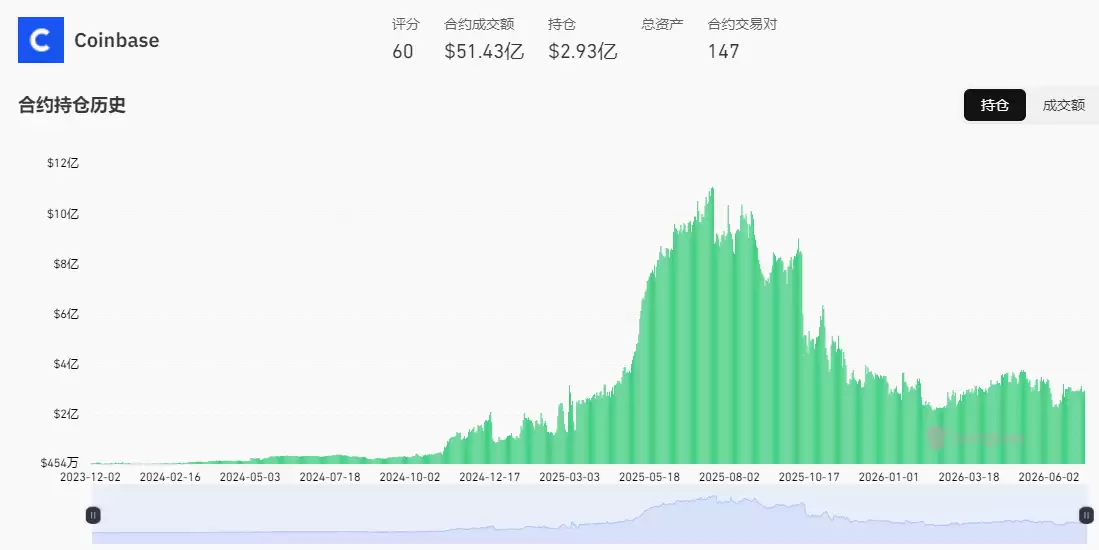Screen dimensions: 1099x550
Task: Click the 合约持仓历史 heading
Action: [x=72, y=105]
